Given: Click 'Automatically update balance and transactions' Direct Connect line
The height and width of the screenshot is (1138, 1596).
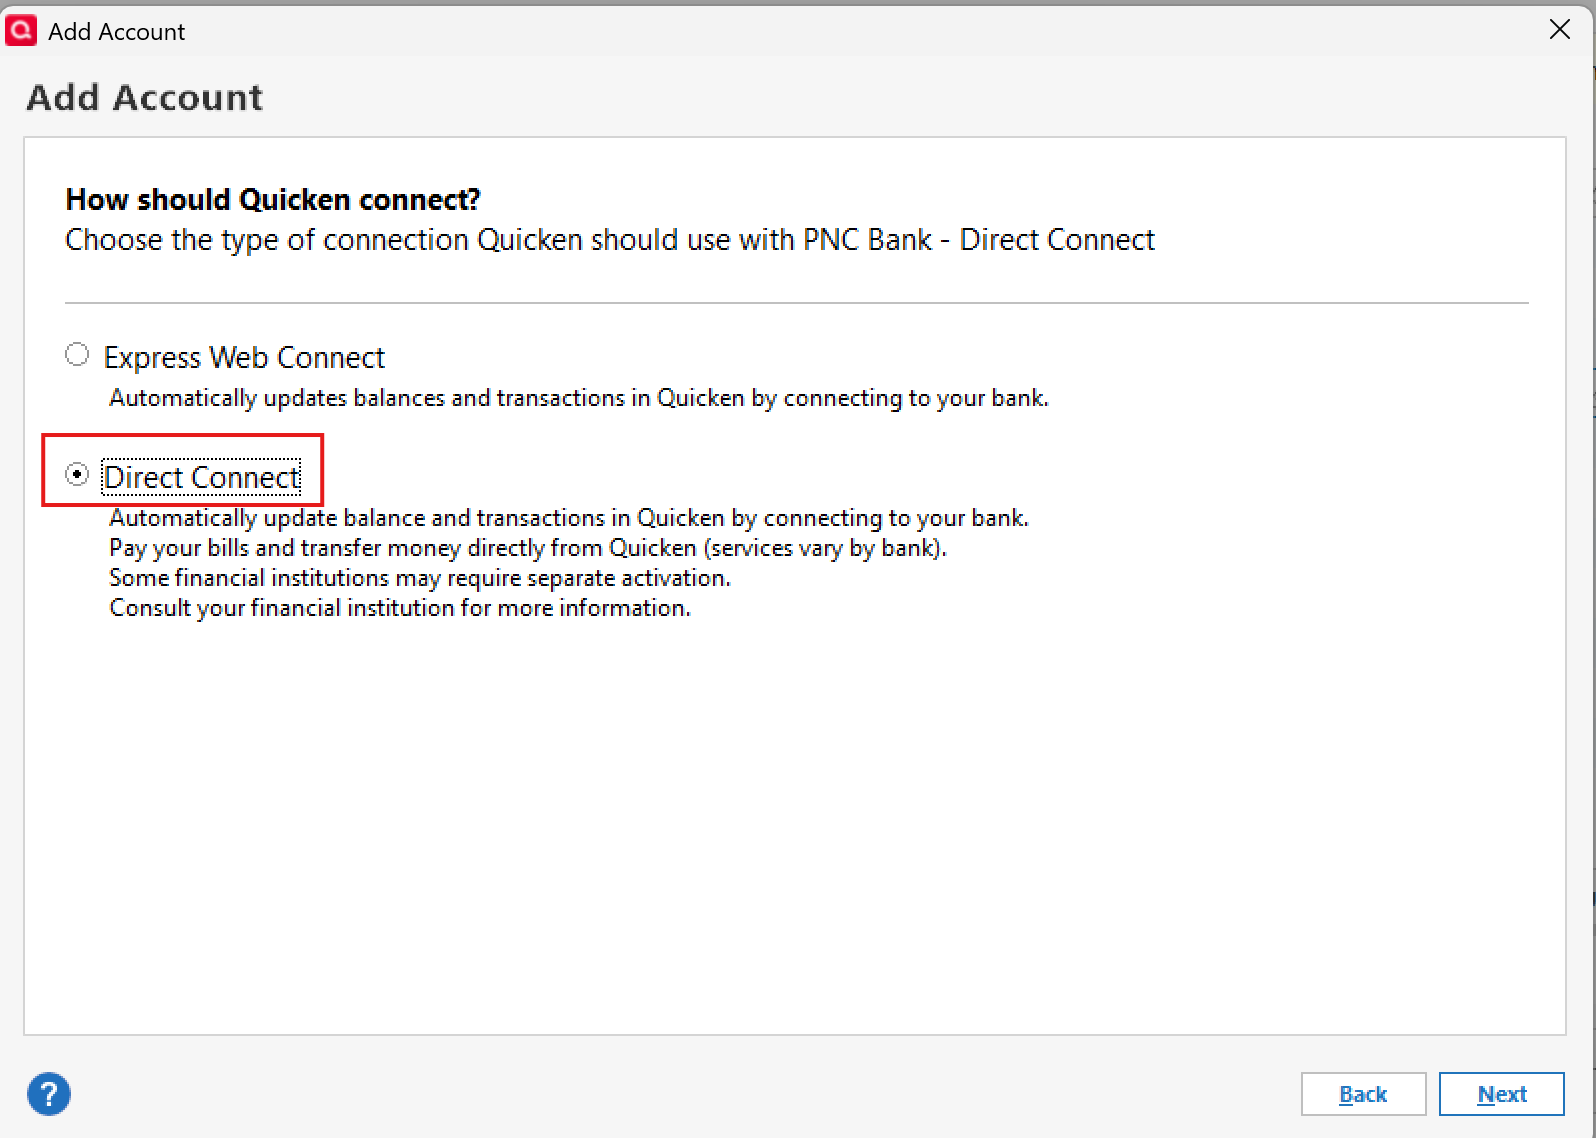Looking at the screenshot, I should coord(569,518).
